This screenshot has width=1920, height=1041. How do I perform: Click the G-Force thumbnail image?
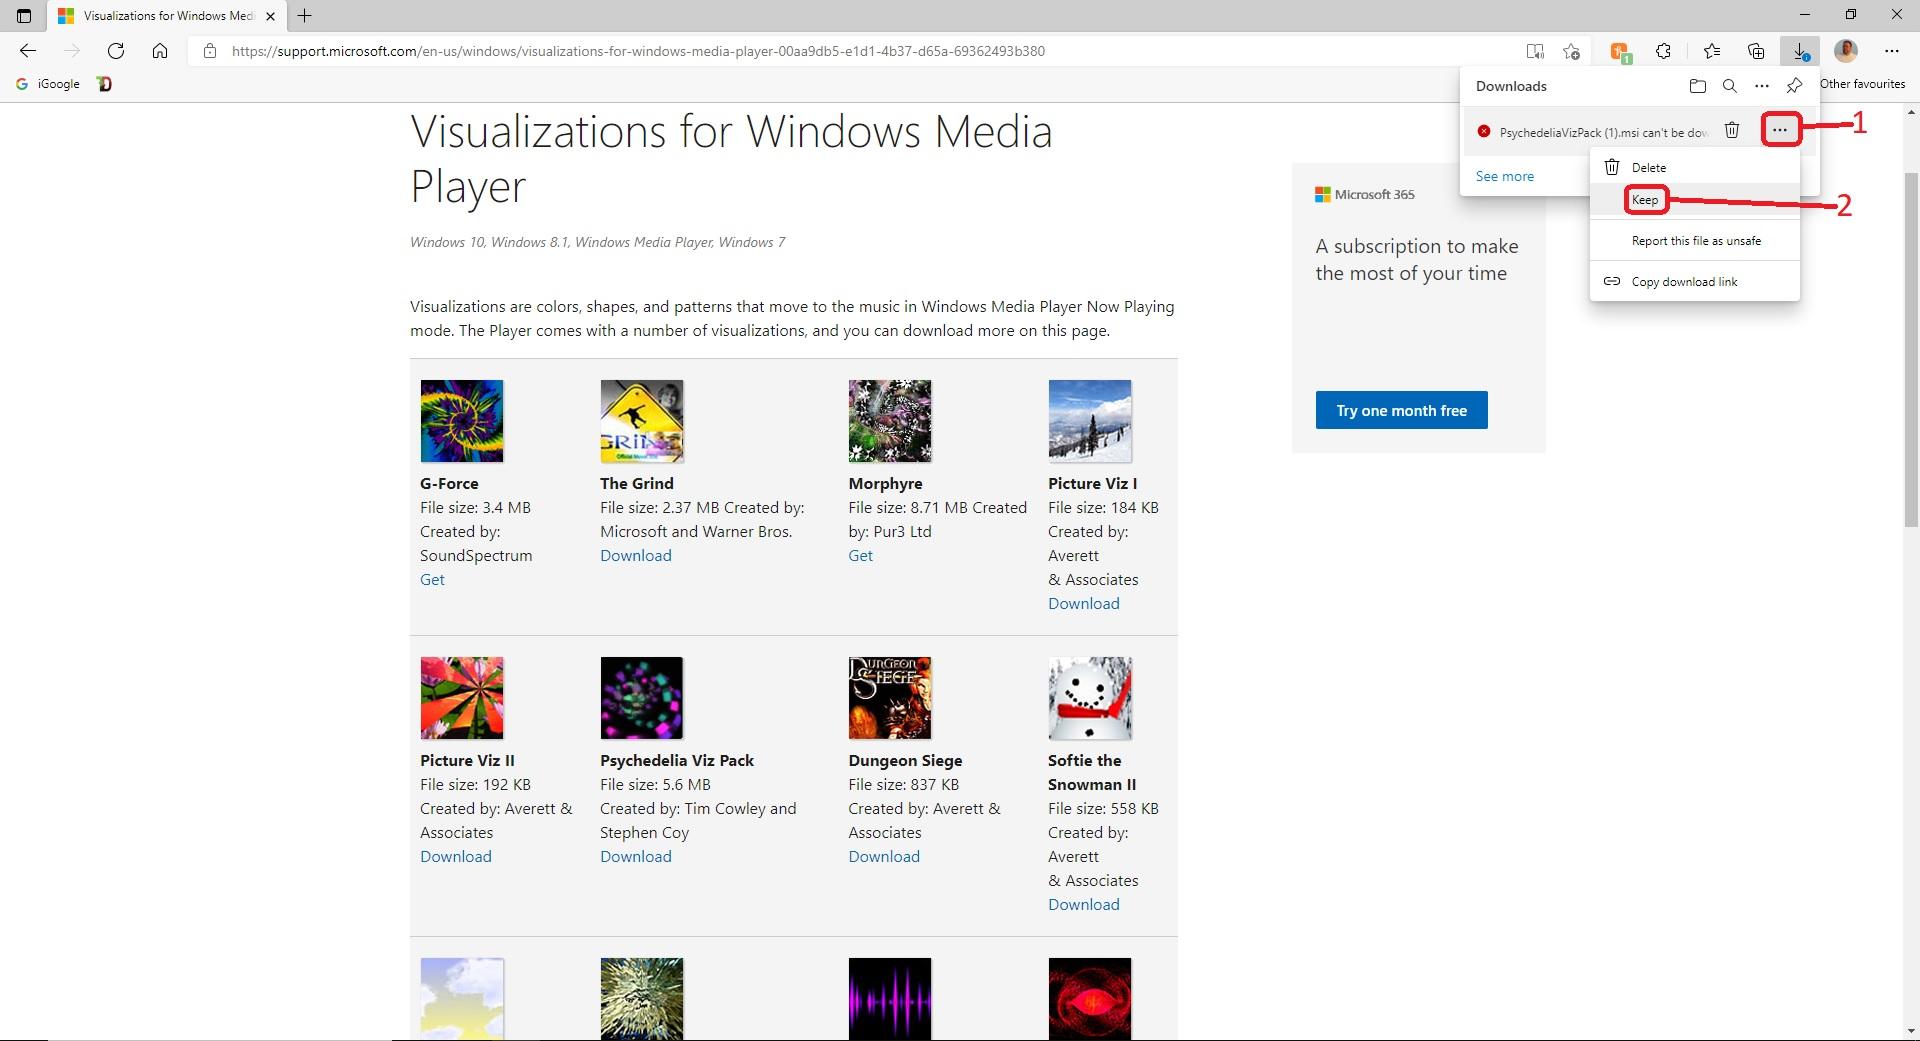(x=462, y=421)
